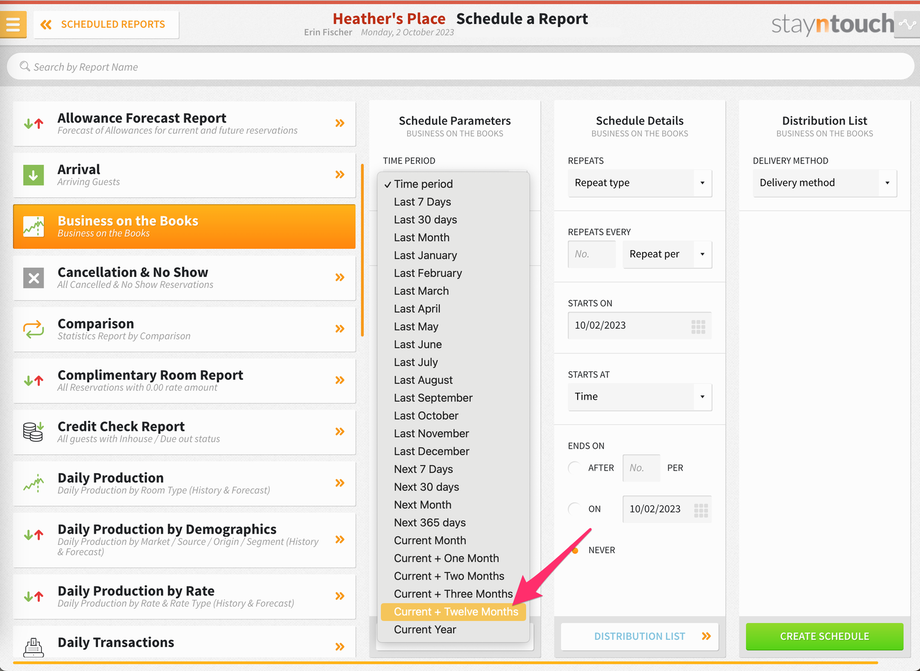Expand Daily Production by Rate chevron
This screenshot has width=920, height=671.
pyautogui.click(x=340, y=596)
